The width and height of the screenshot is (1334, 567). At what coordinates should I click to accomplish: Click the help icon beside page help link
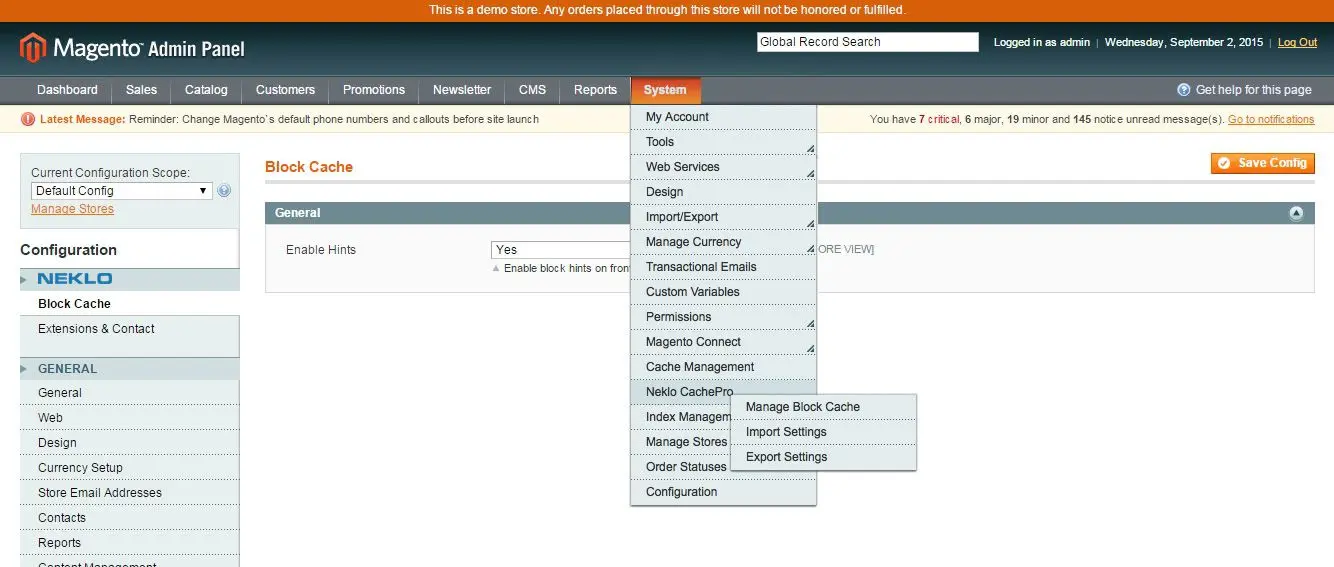point(1184,90)
